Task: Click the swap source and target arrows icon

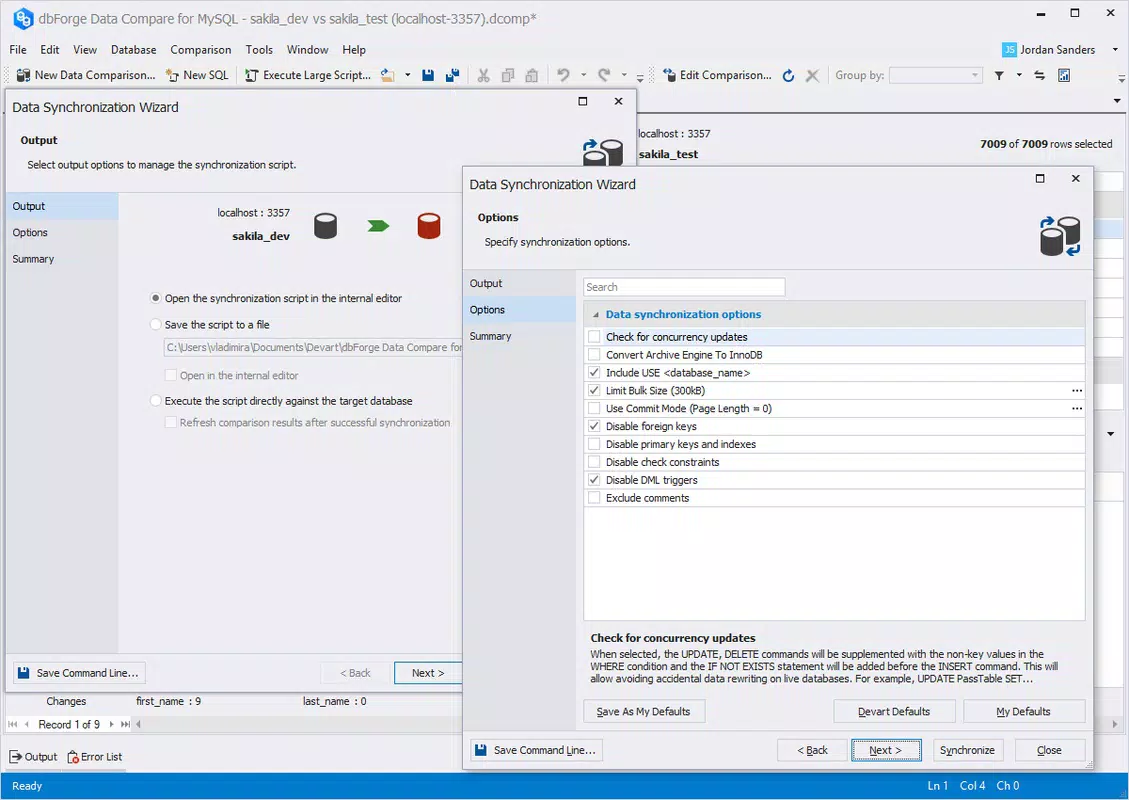Action: (x=1040, y=75)
